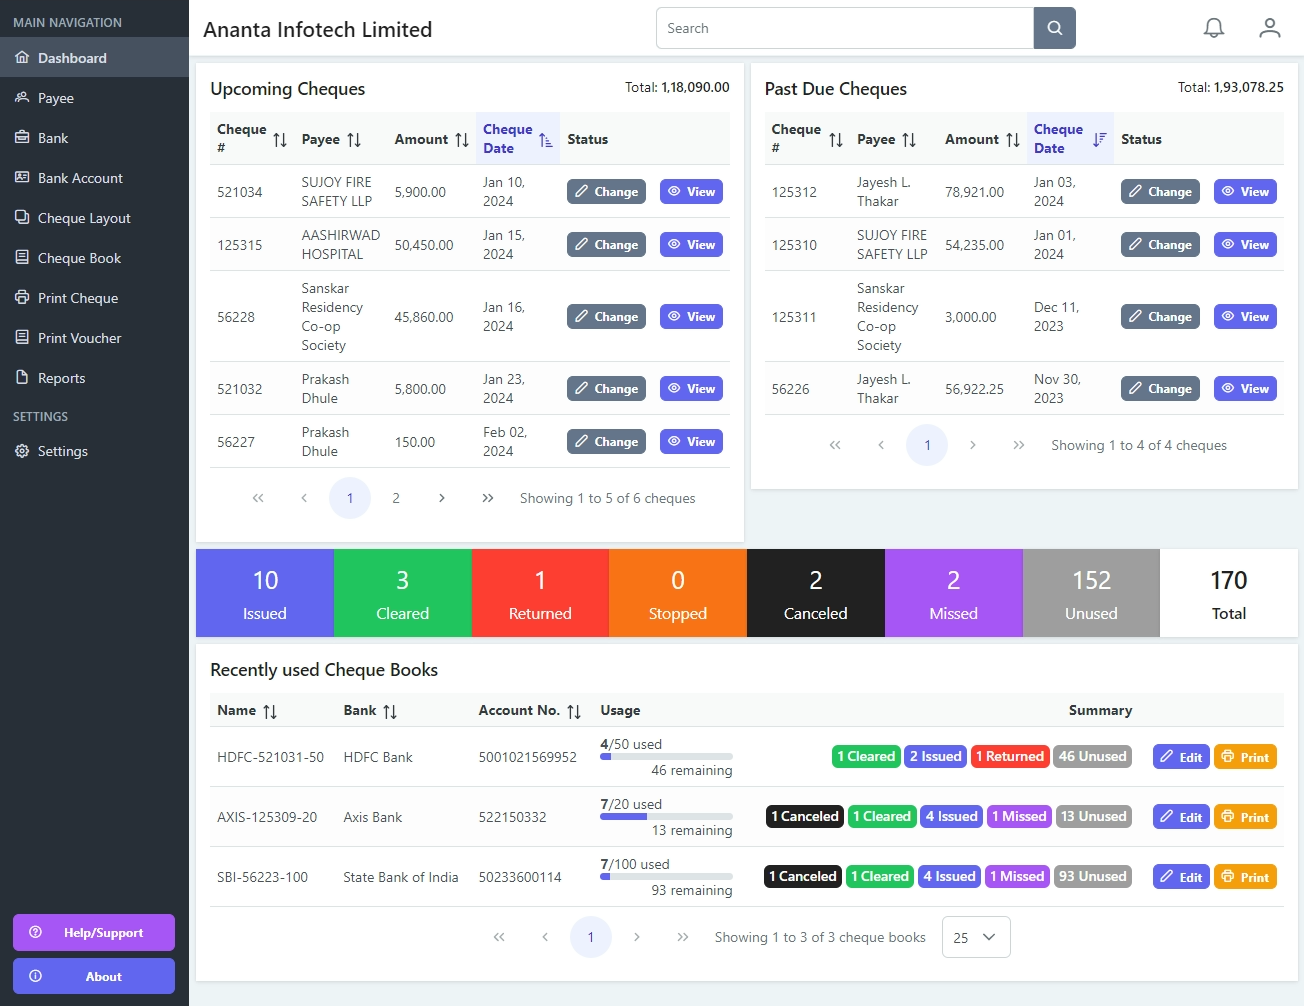This screenshot has height=1006, width=1304.
Task: Open rows-per-page dropdown showing 25
Action: 976,937
